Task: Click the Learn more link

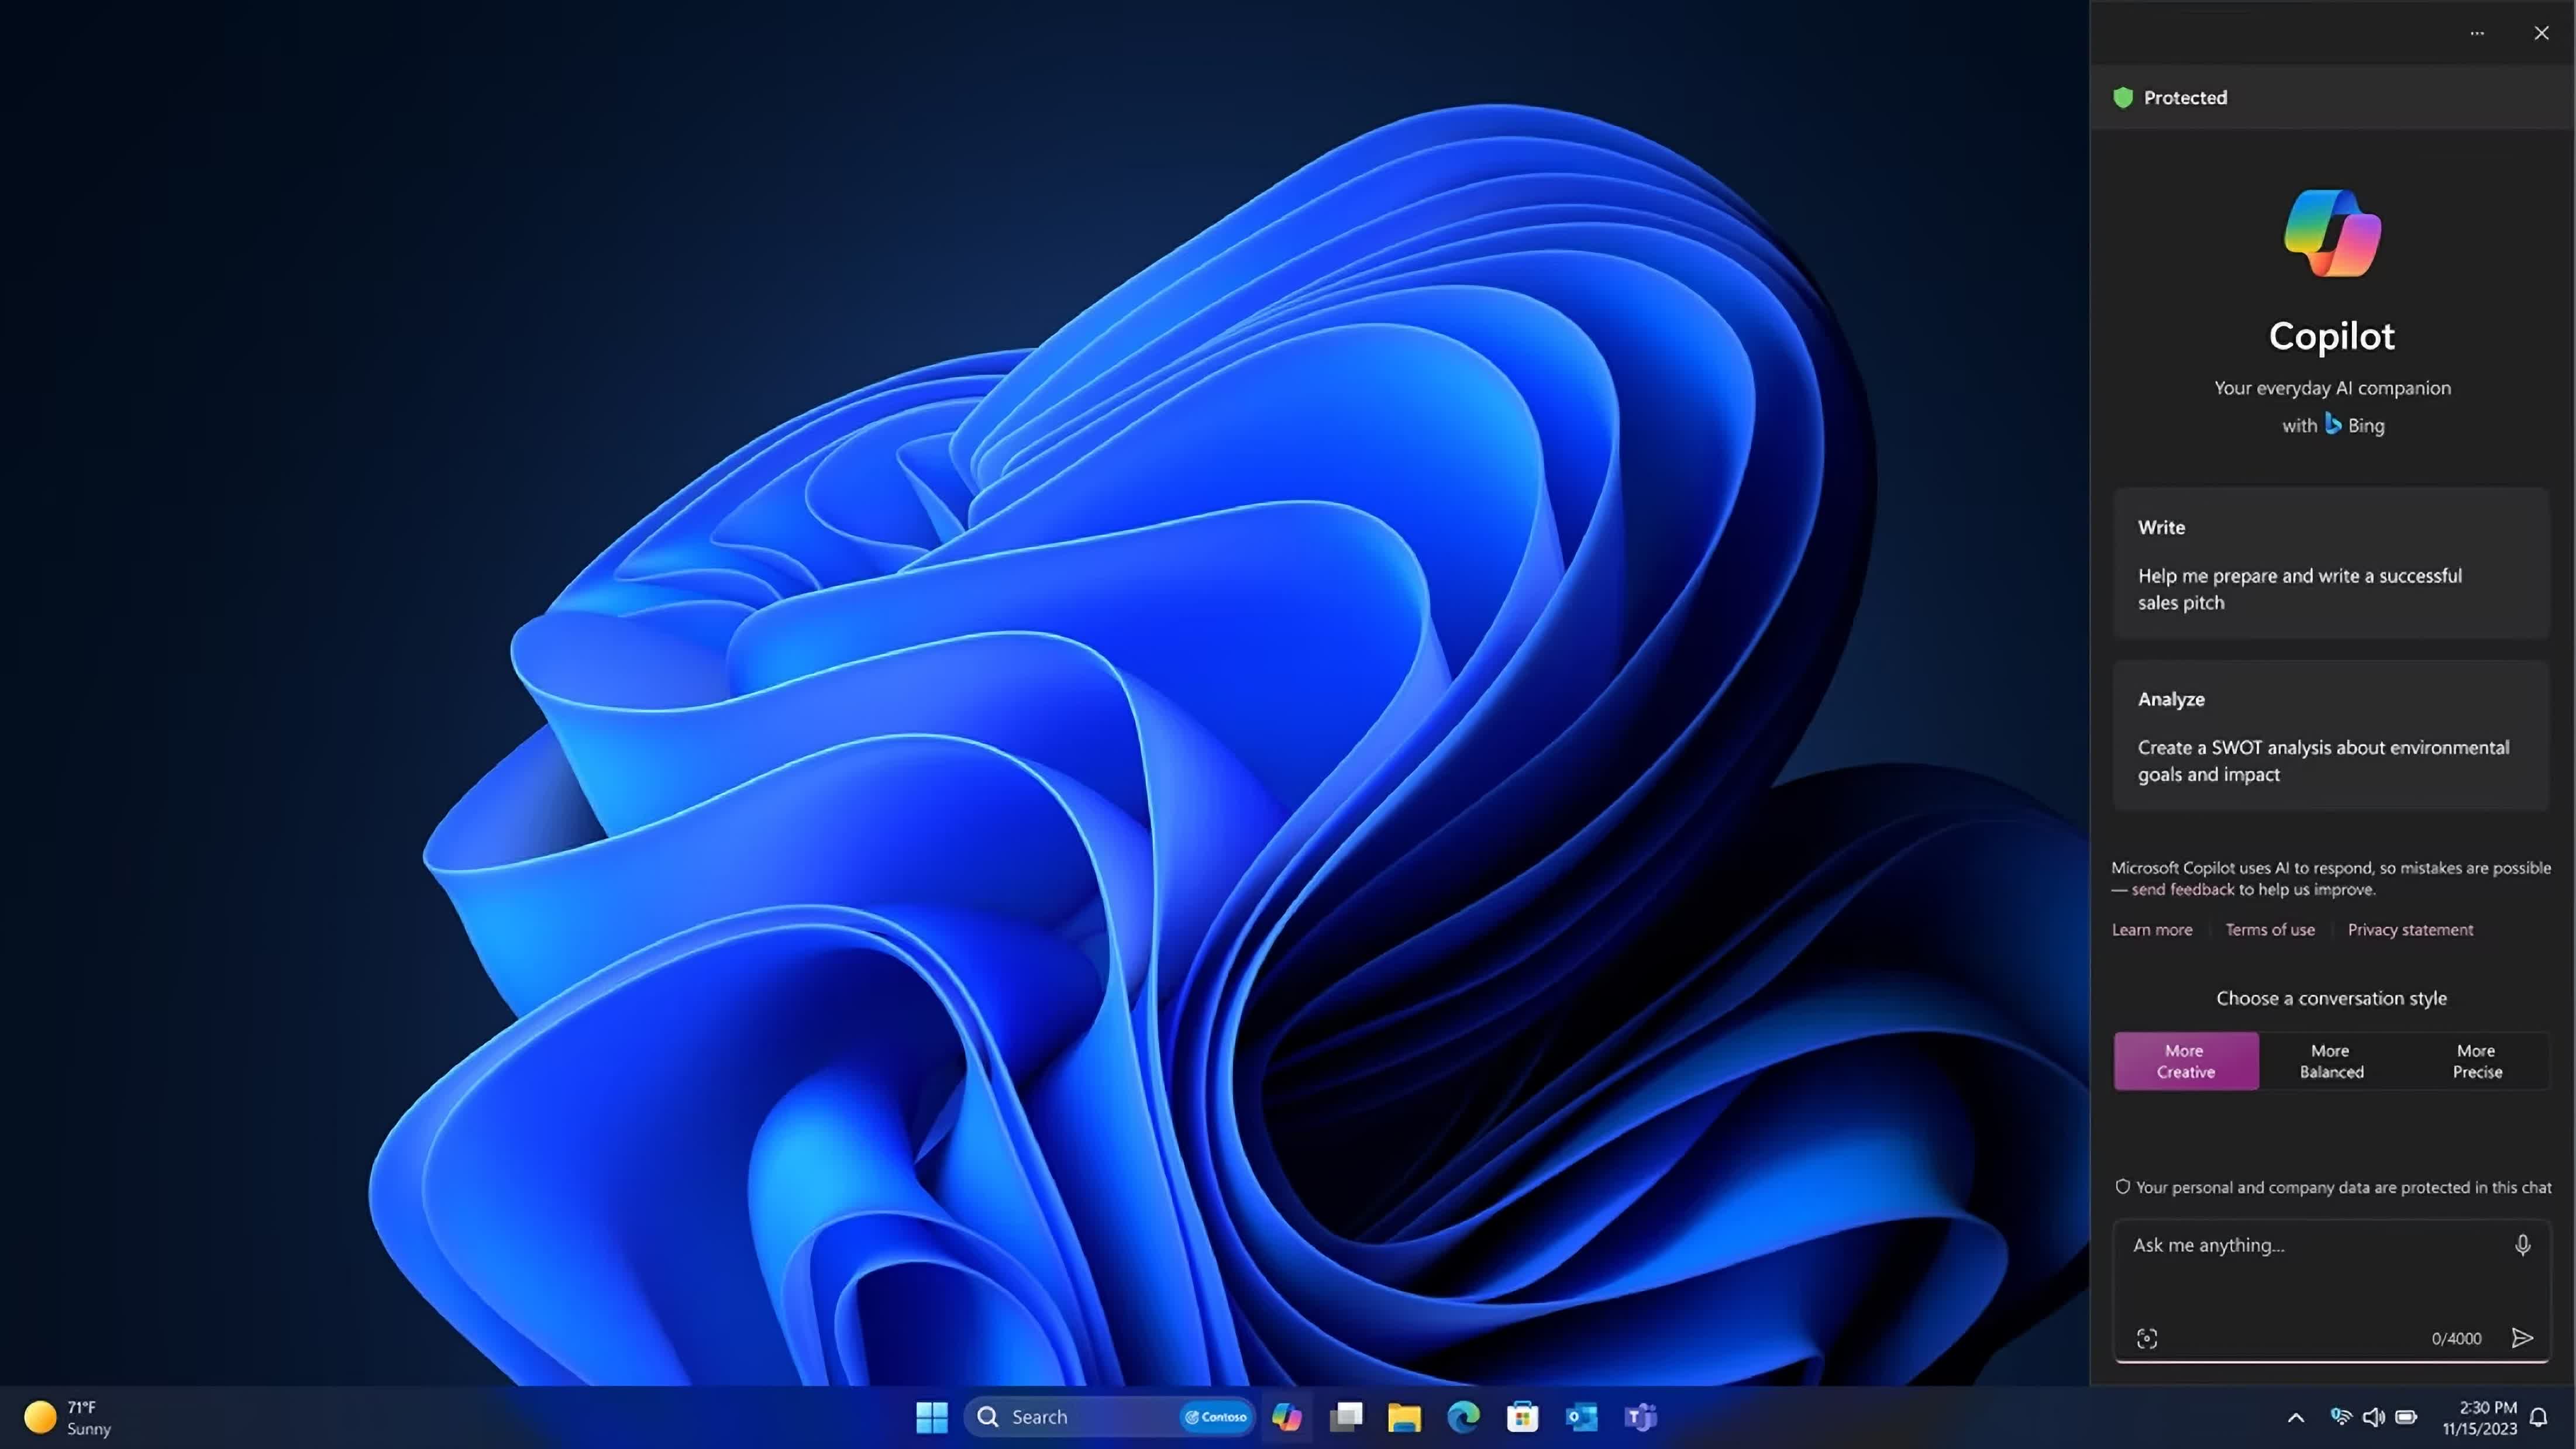Action: pyautogui.click(x=2151, y=929)
